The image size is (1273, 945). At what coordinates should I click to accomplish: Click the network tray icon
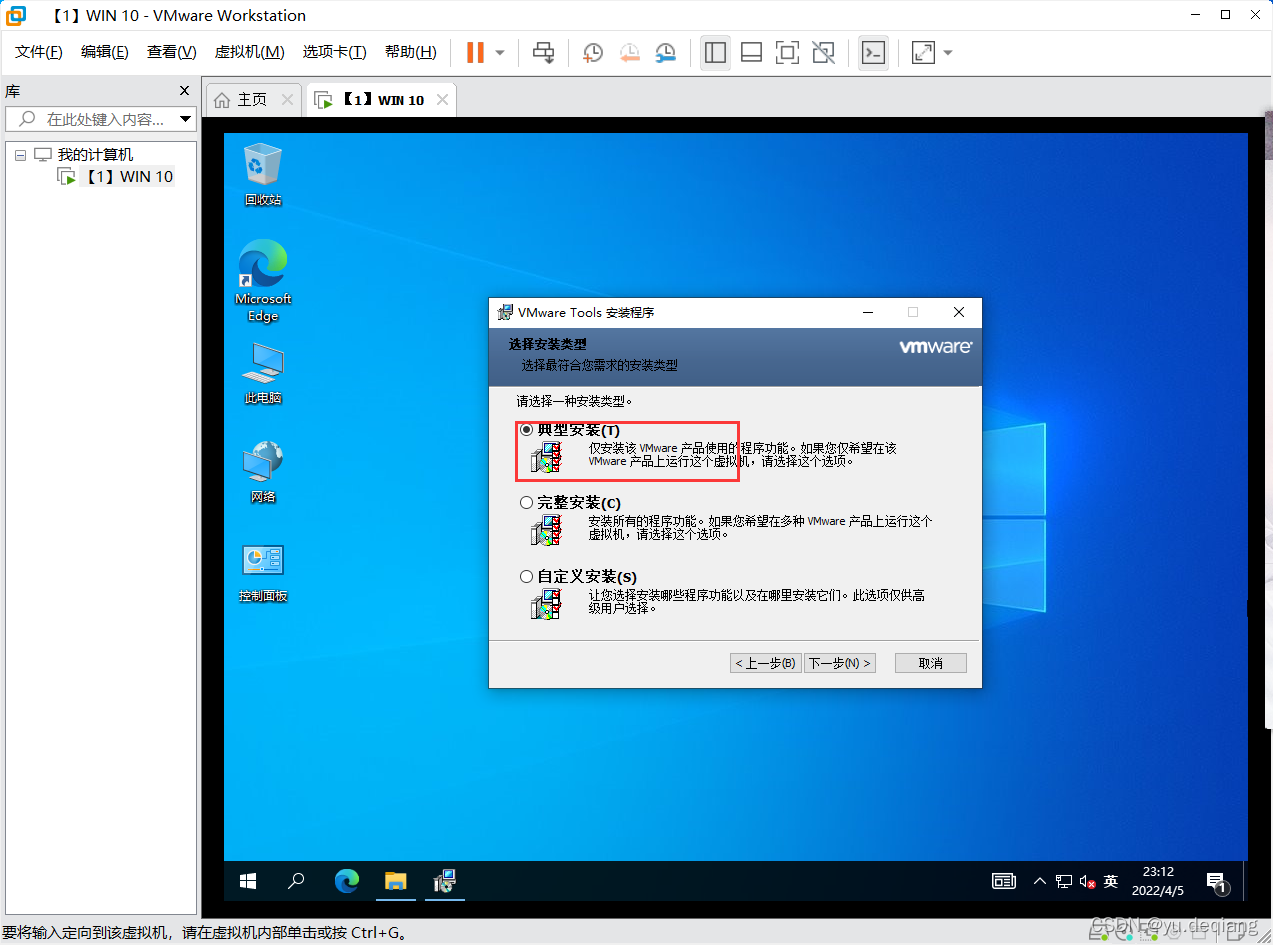point(1064,881)
